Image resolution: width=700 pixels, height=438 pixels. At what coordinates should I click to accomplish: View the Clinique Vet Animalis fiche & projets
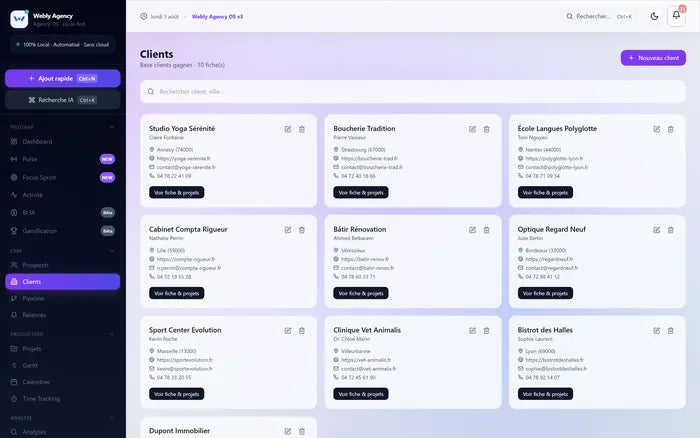pyautogui.click(x=361, y=394)
